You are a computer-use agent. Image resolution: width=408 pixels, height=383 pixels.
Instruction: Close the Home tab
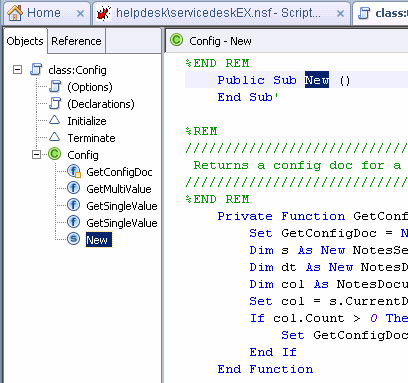[x=80, y=14]
